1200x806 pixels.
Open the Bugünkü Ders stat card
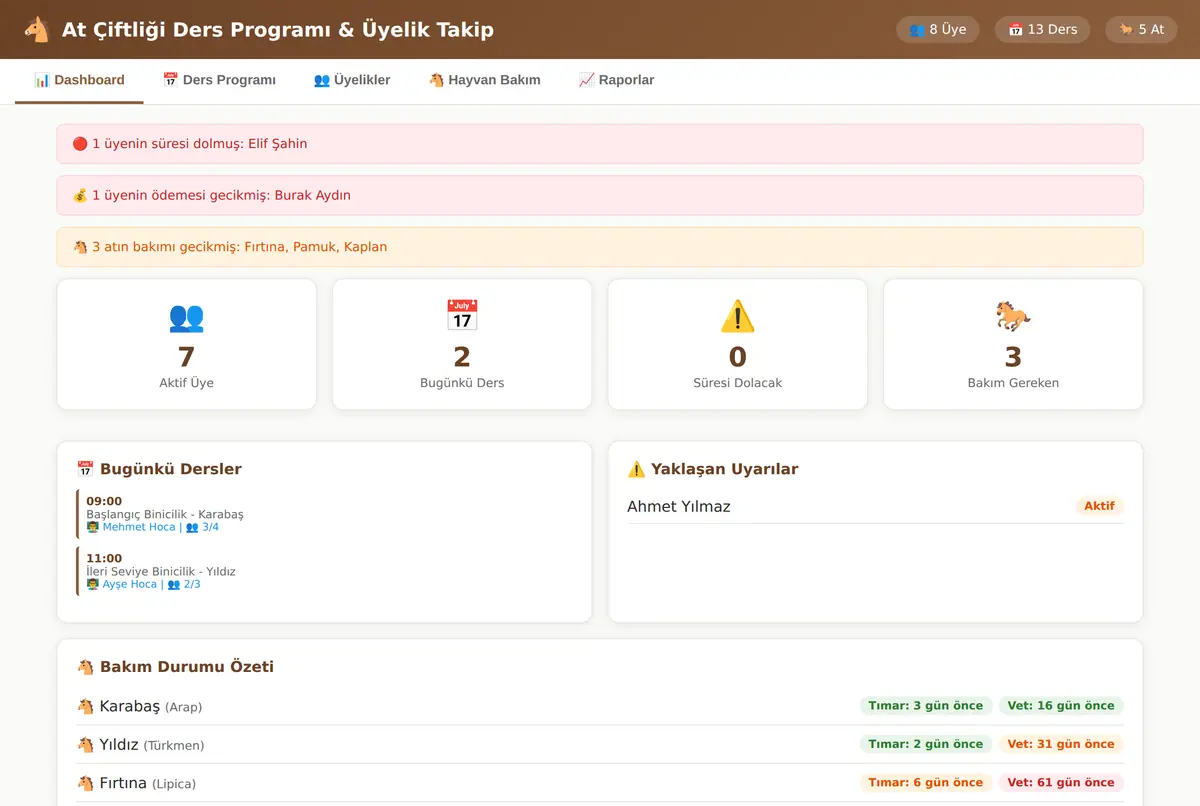(462, 344)
